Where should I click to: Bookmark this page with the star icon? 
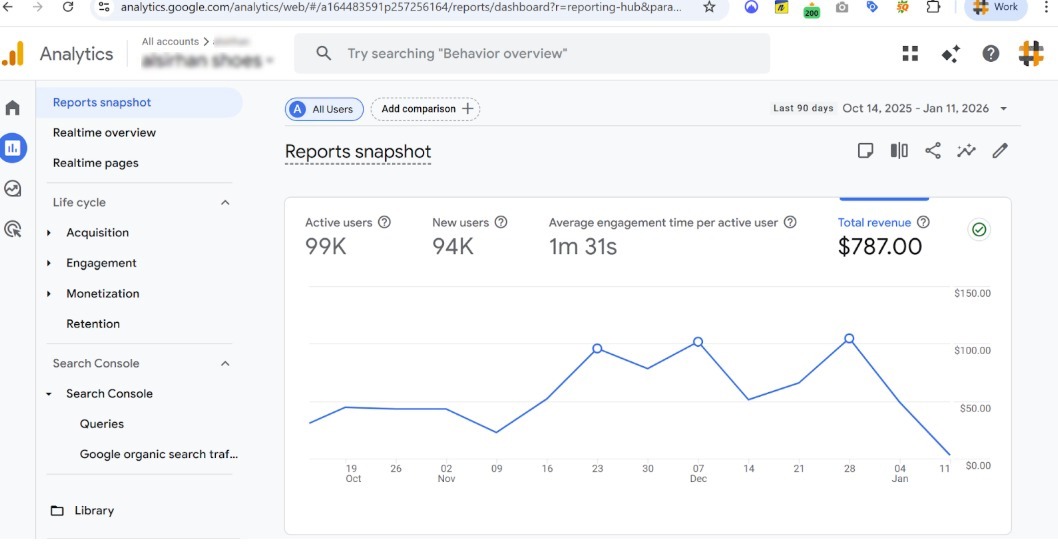pyautogui.click(x=709, y=7)
